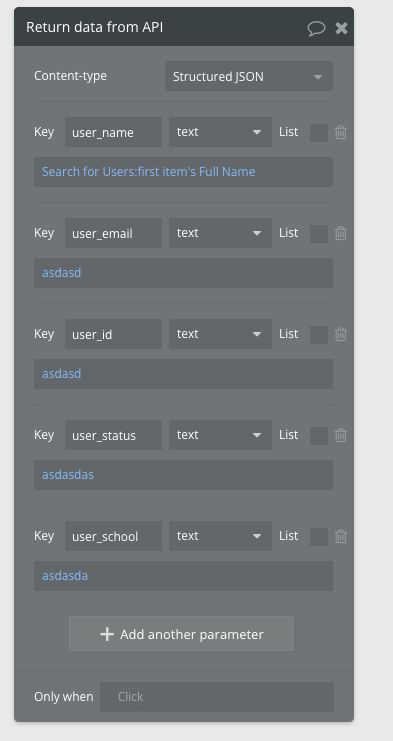Remove the user_id parameter via trash icon
This screenshot has height=741, width=393.
click(x=341, y=335)
